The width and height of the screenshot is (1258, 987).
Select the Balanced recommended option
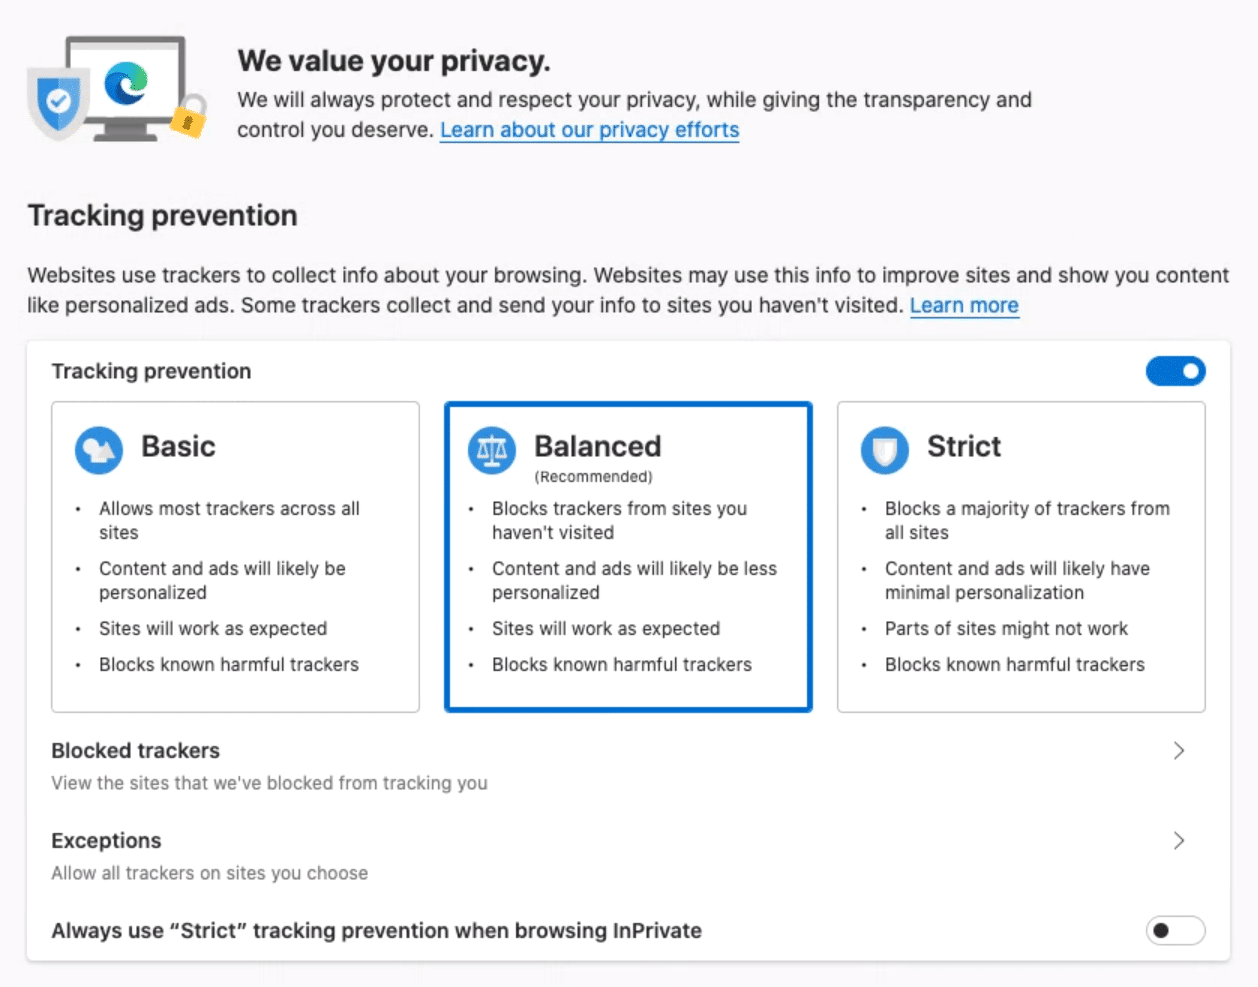[628, 555]
